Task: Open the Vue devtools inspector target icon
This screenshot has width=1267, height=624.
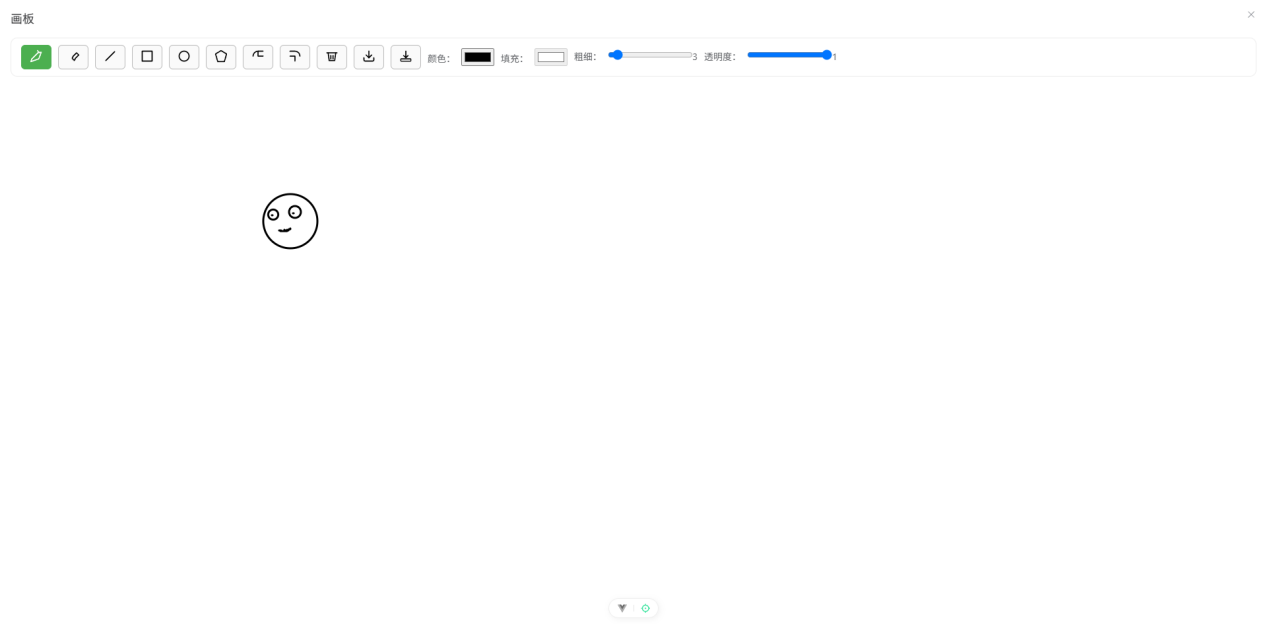Action: pos(645,607)
